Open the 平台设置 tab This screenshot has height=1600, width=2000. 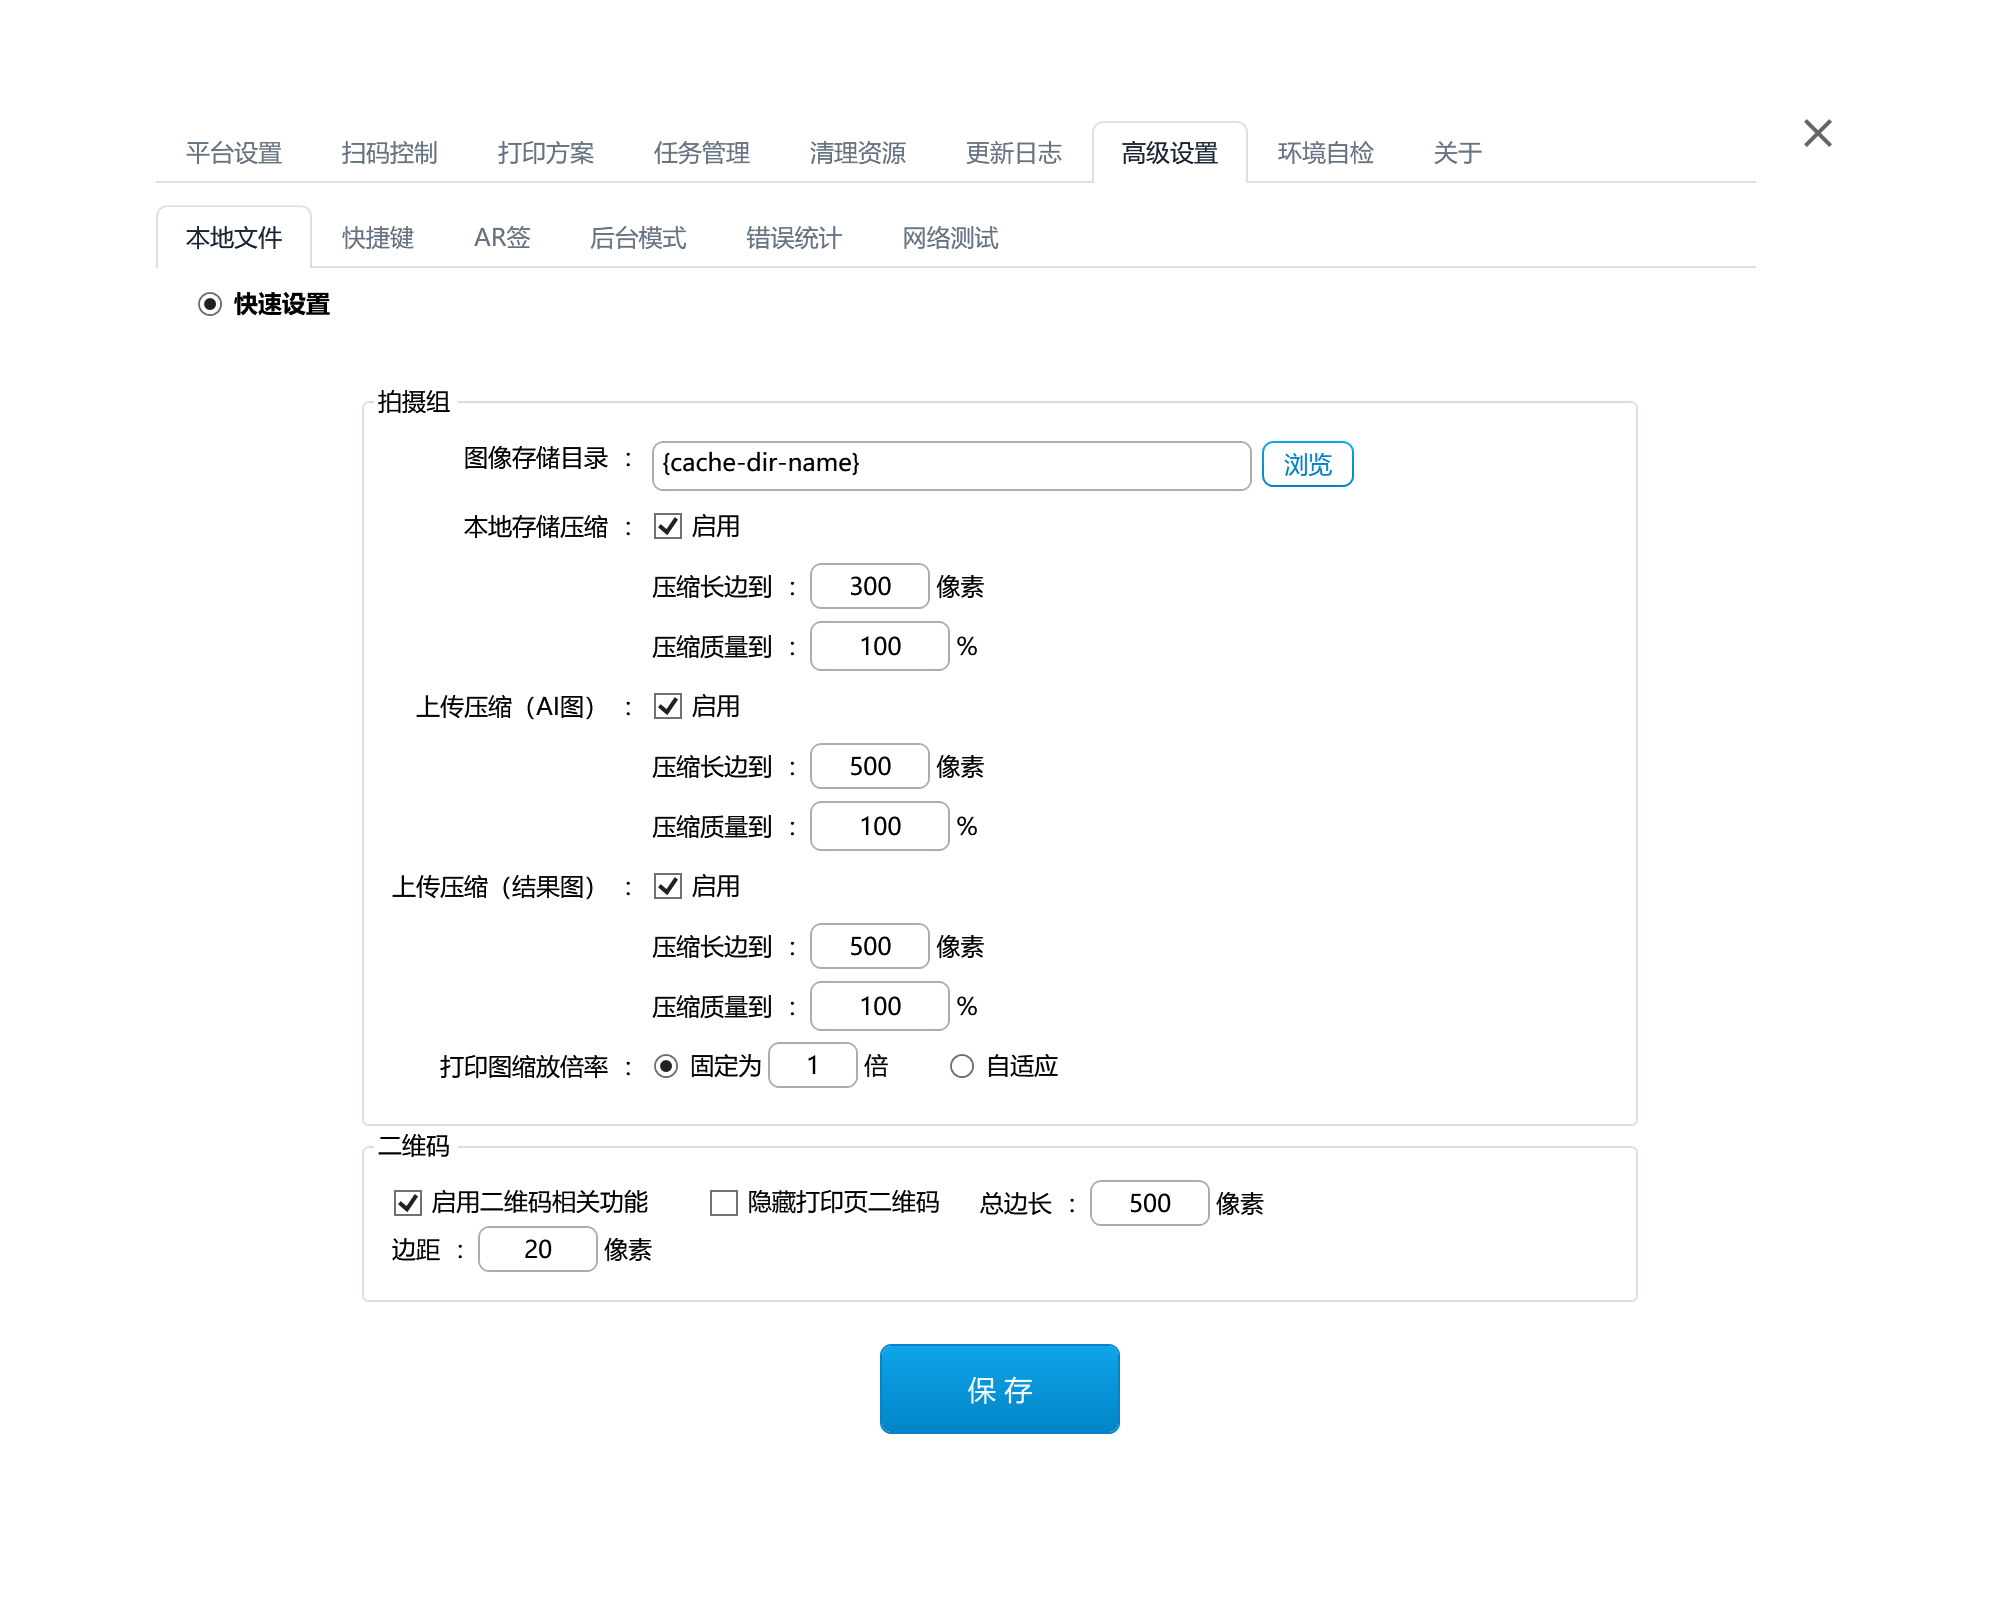click(234, 153)
